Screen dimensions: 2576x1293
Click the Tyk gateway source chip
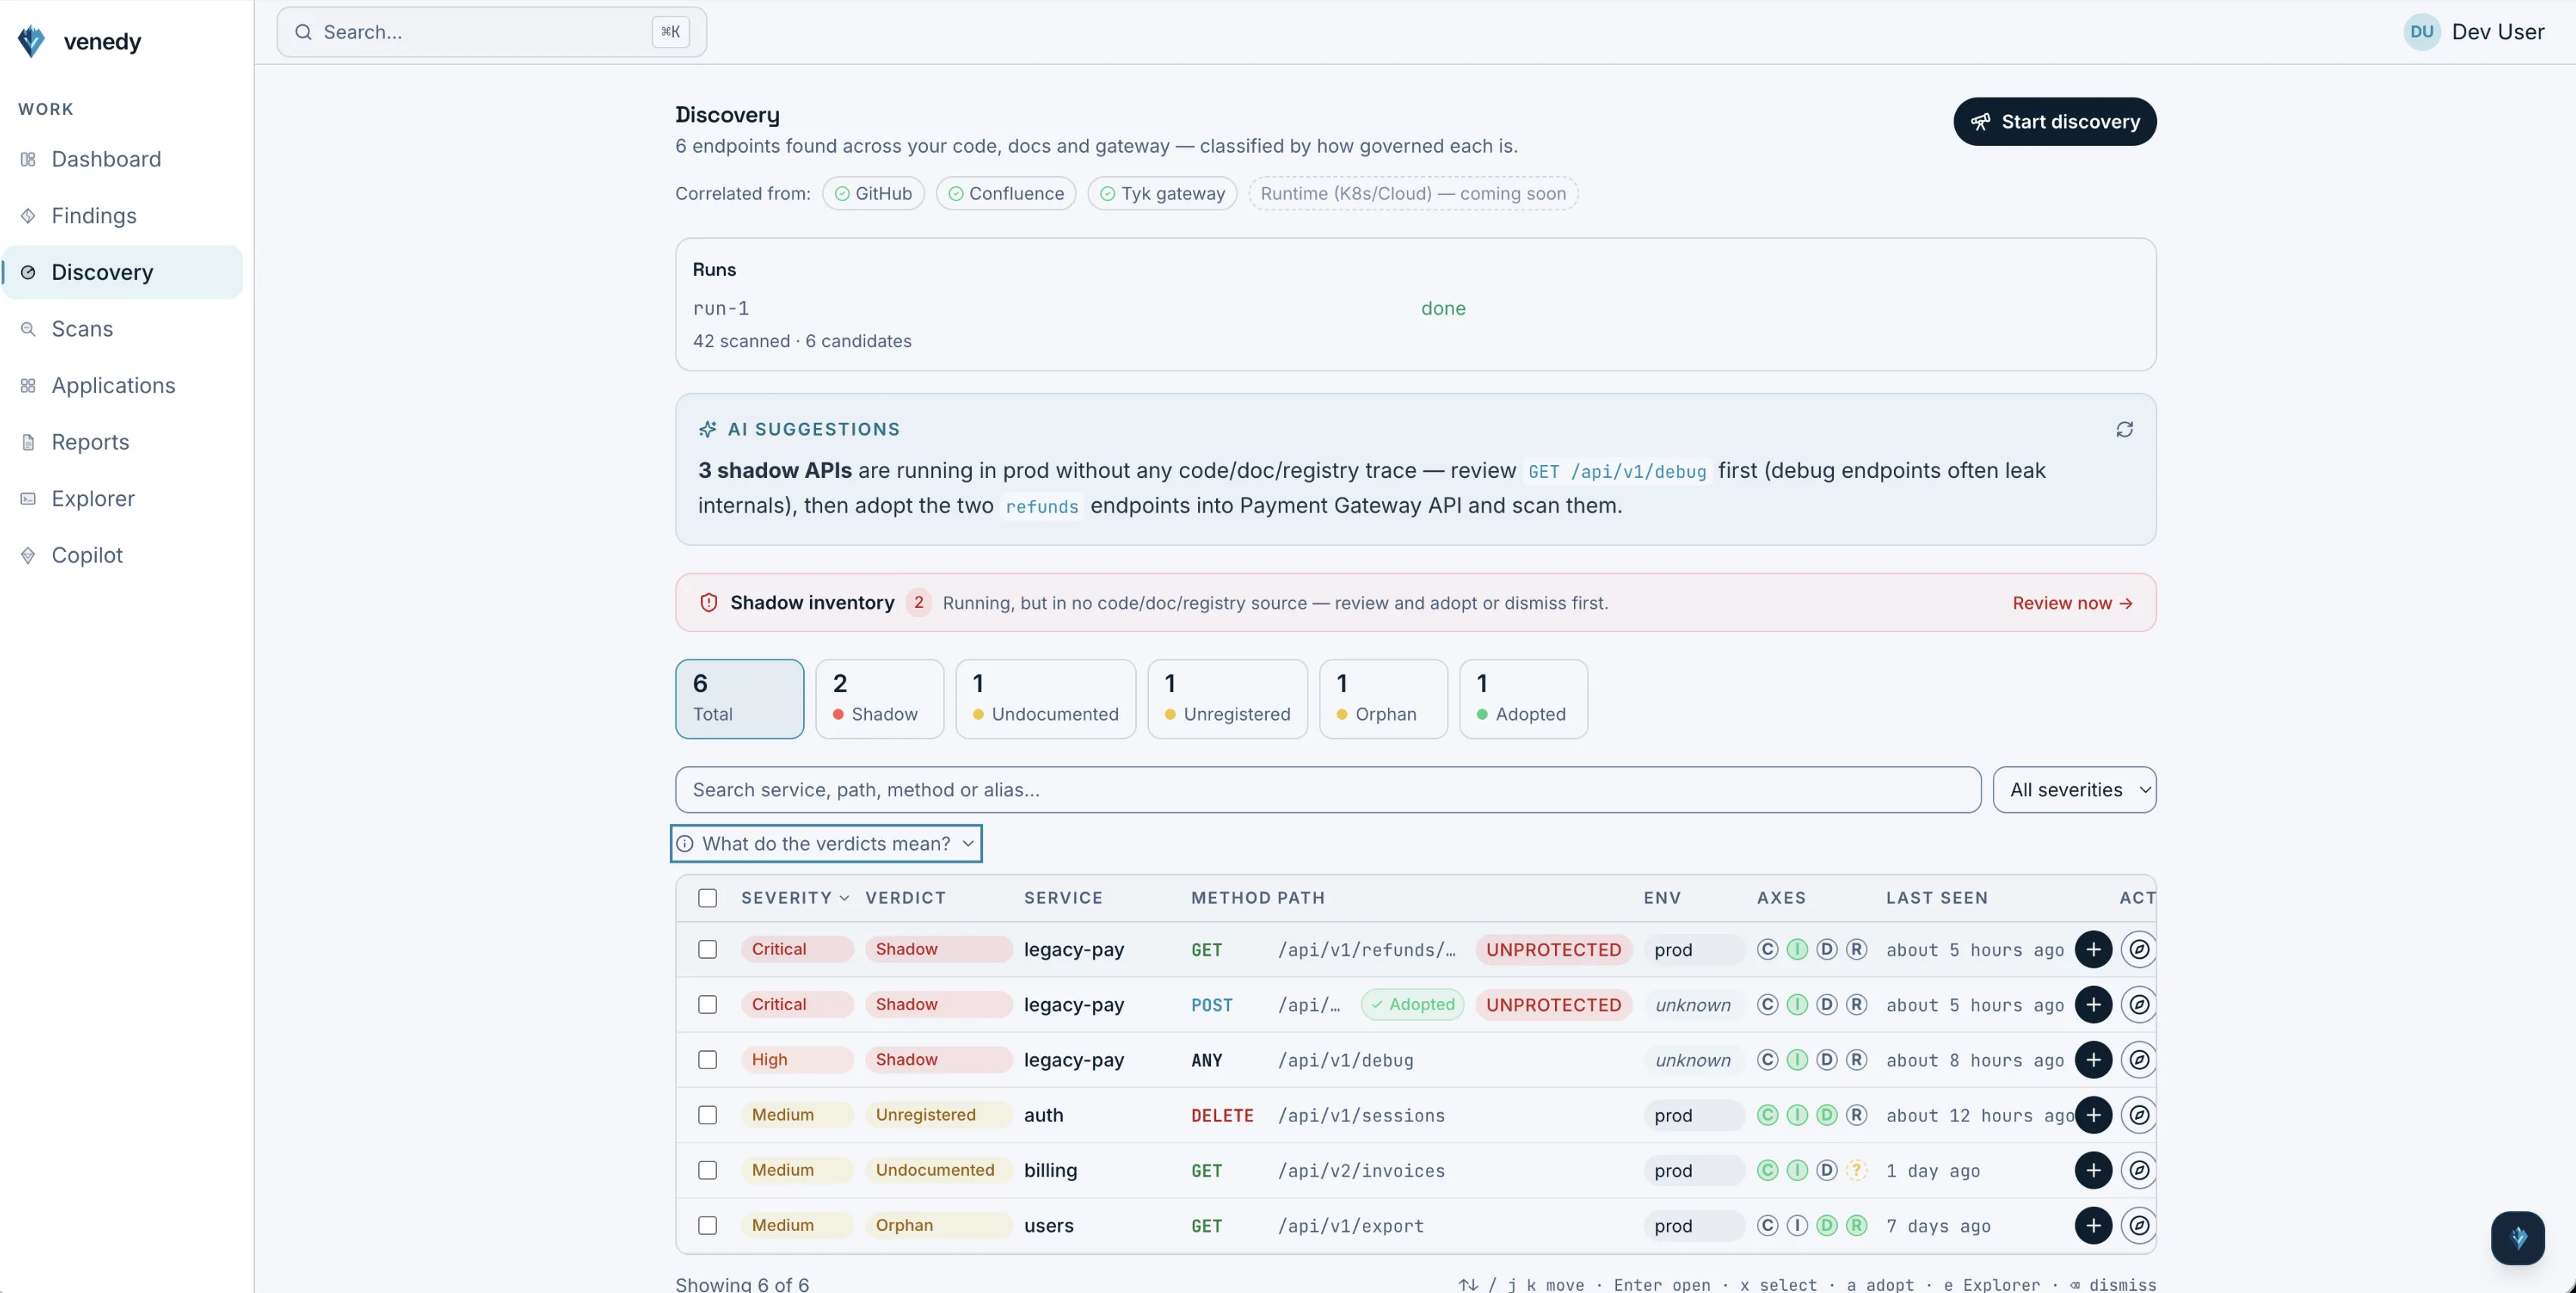point(1162,194)
